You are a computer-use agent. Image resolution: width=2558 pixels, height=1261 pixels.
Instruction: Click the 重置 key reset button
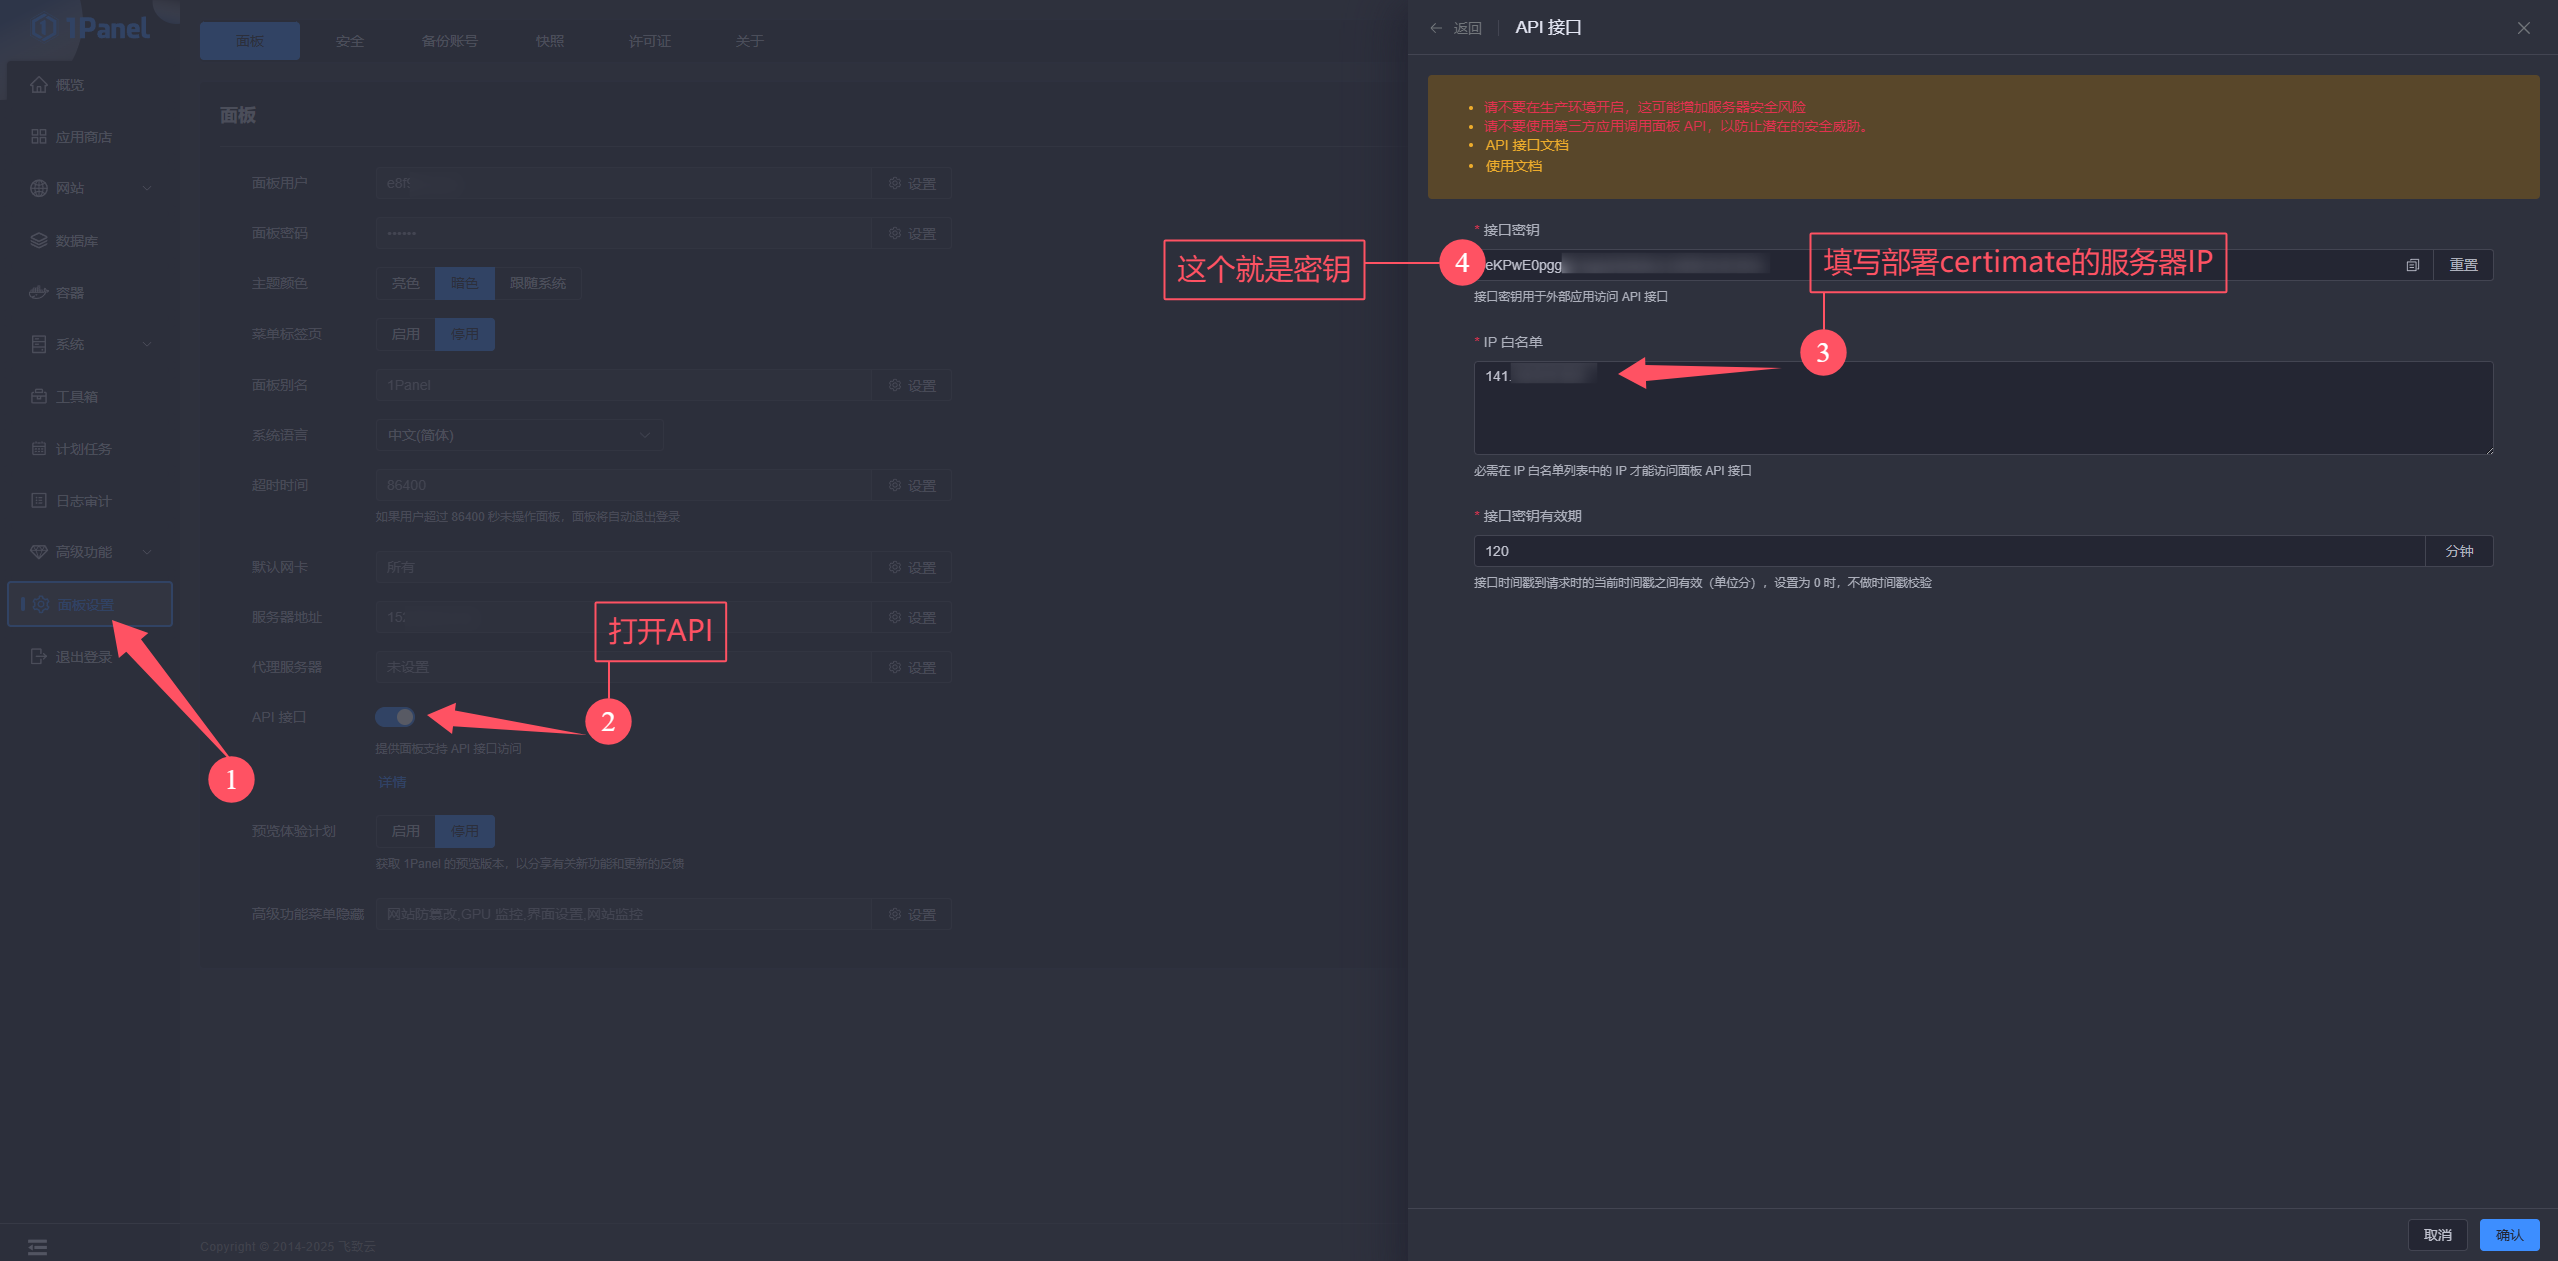pos(2463,265)
